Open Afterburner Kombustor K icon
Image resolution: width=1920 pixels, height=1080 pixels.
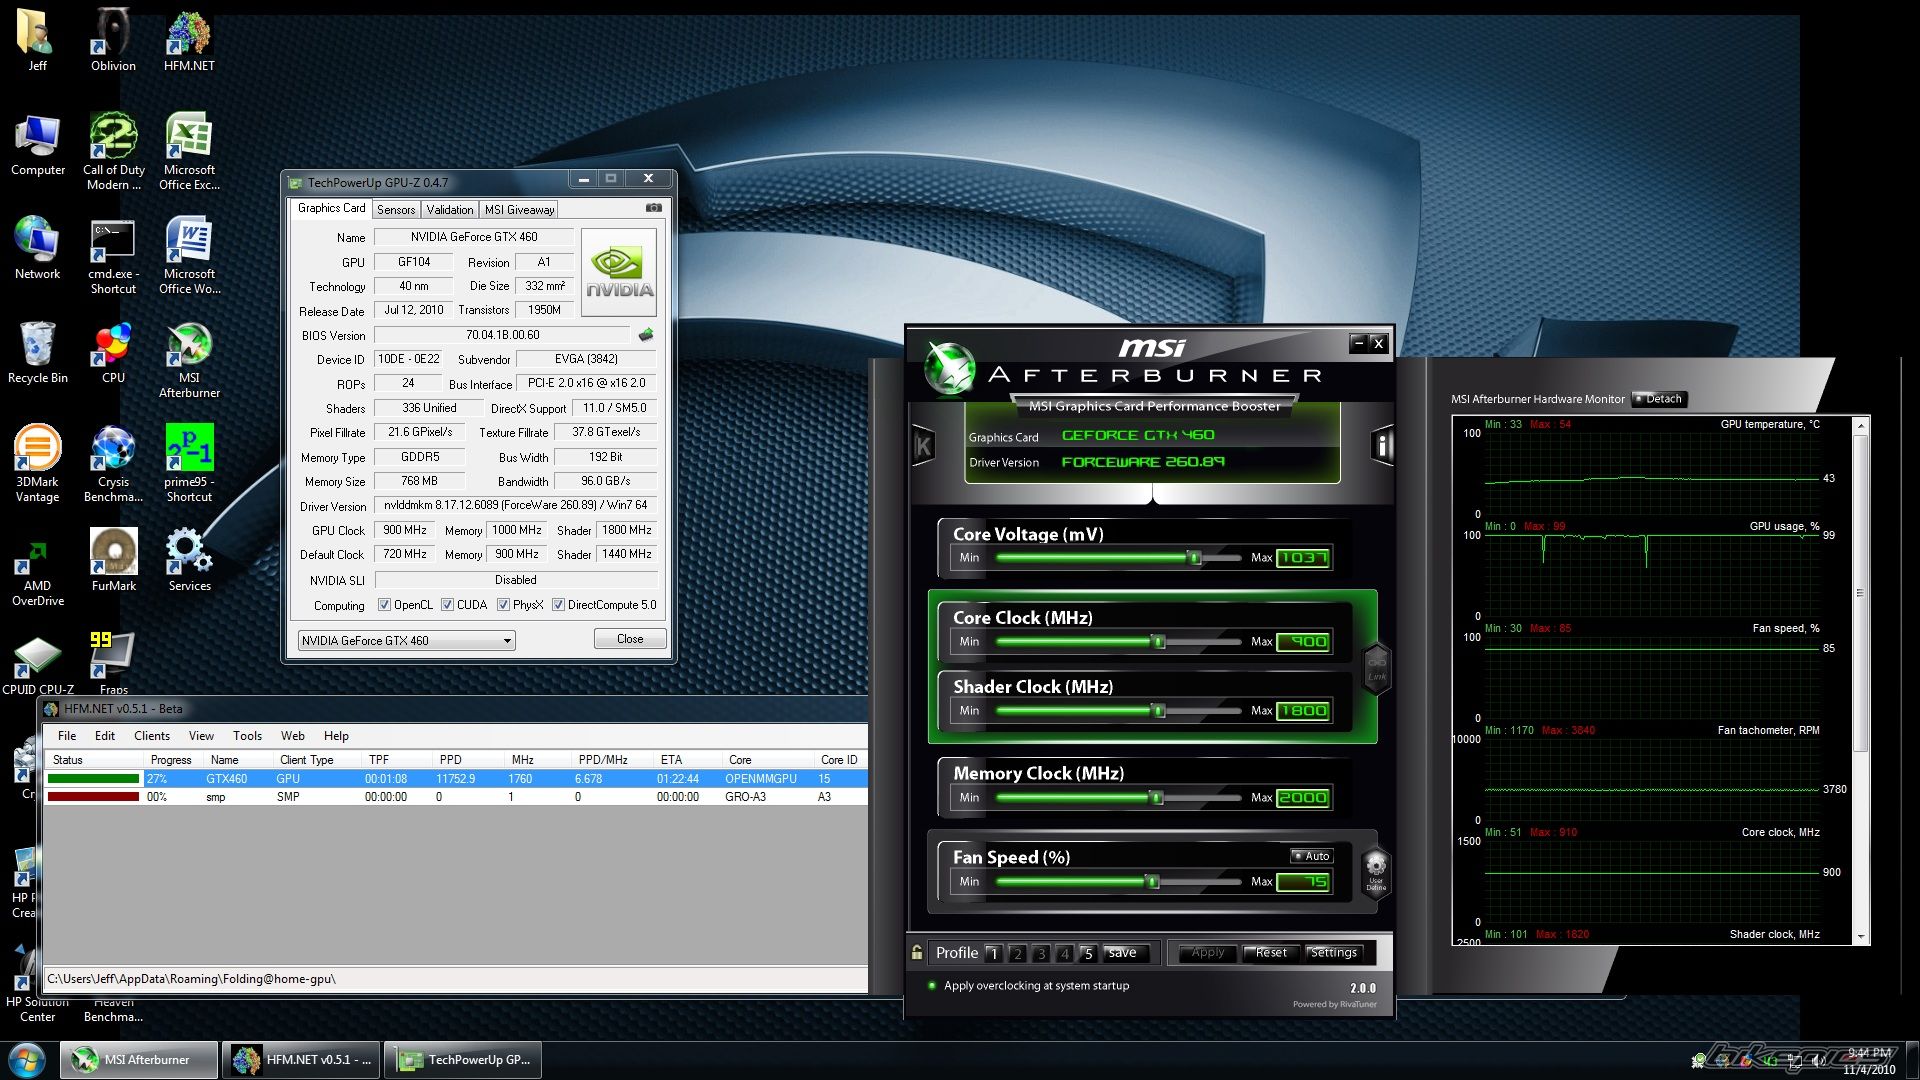pos(923,446)
